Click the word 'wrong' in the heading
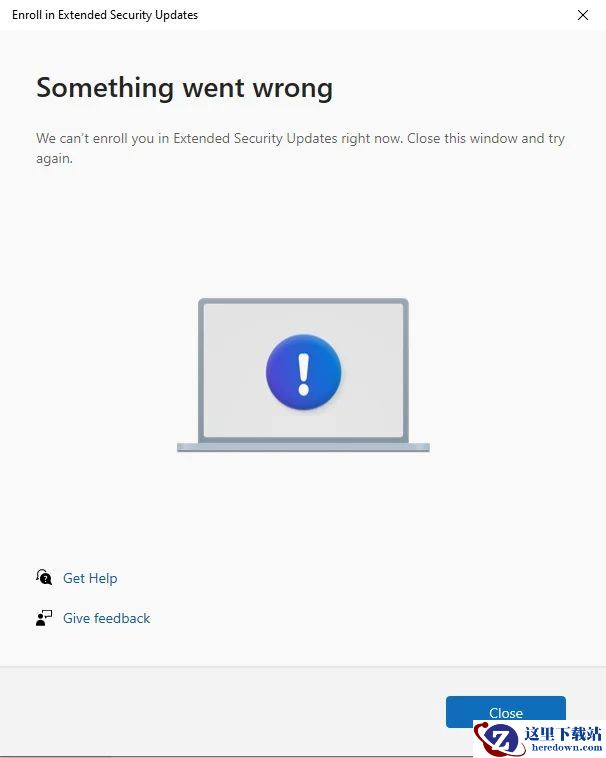 293,89
